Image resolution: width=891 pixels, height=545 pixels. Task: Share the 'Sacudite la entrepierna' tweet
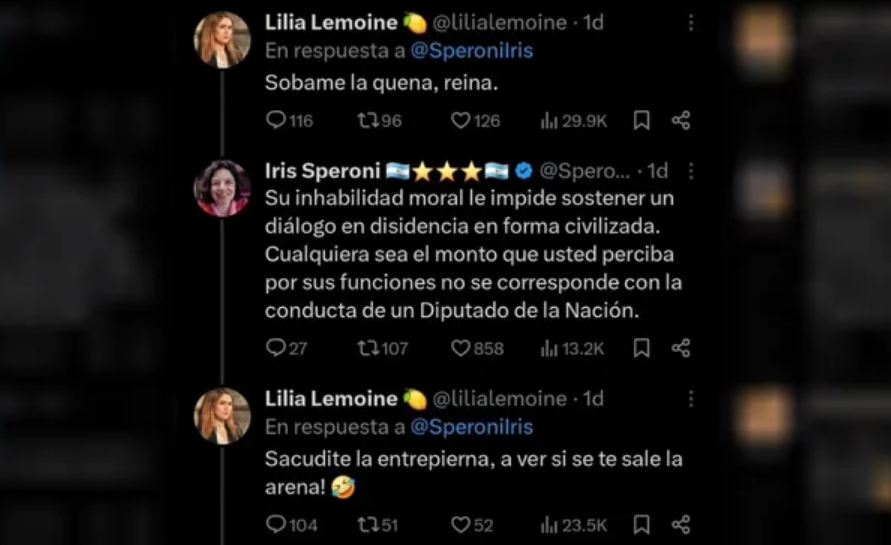pos(681,525)
